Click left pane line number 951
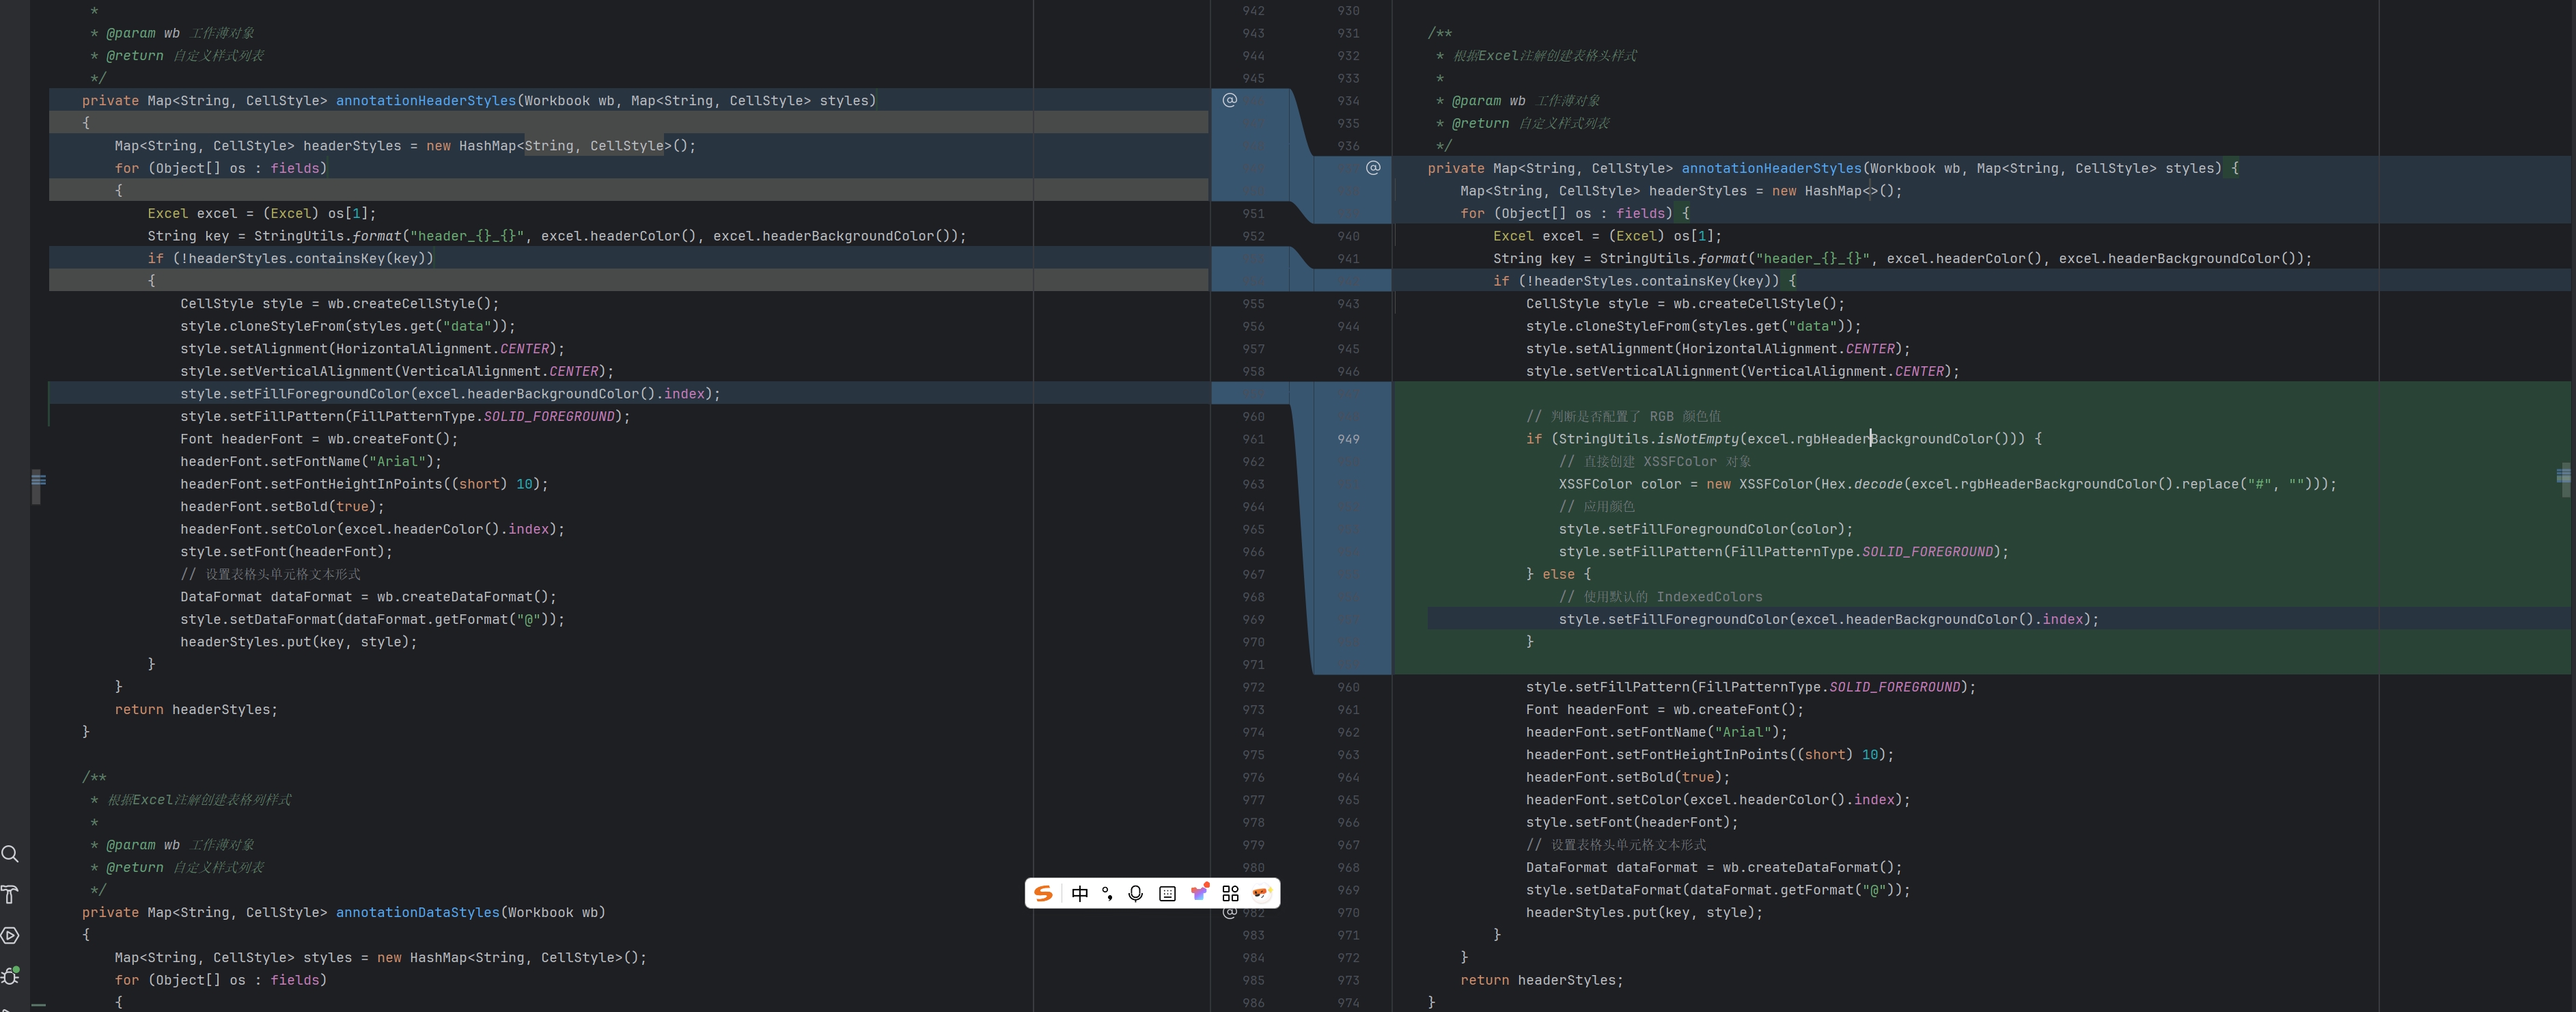 click(x=1253, y=213)
